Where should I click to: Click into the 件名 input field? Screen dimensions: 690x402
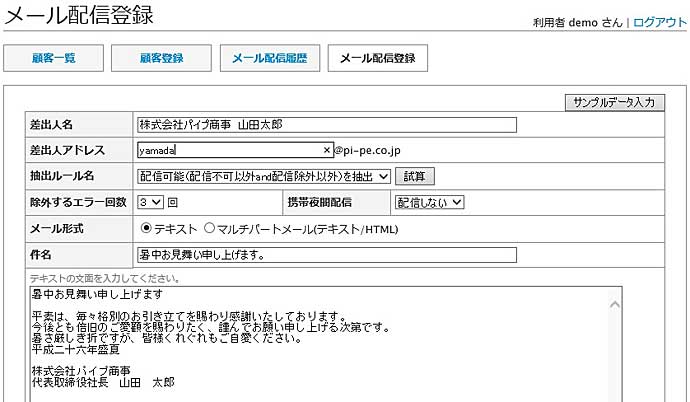[327, 255]
